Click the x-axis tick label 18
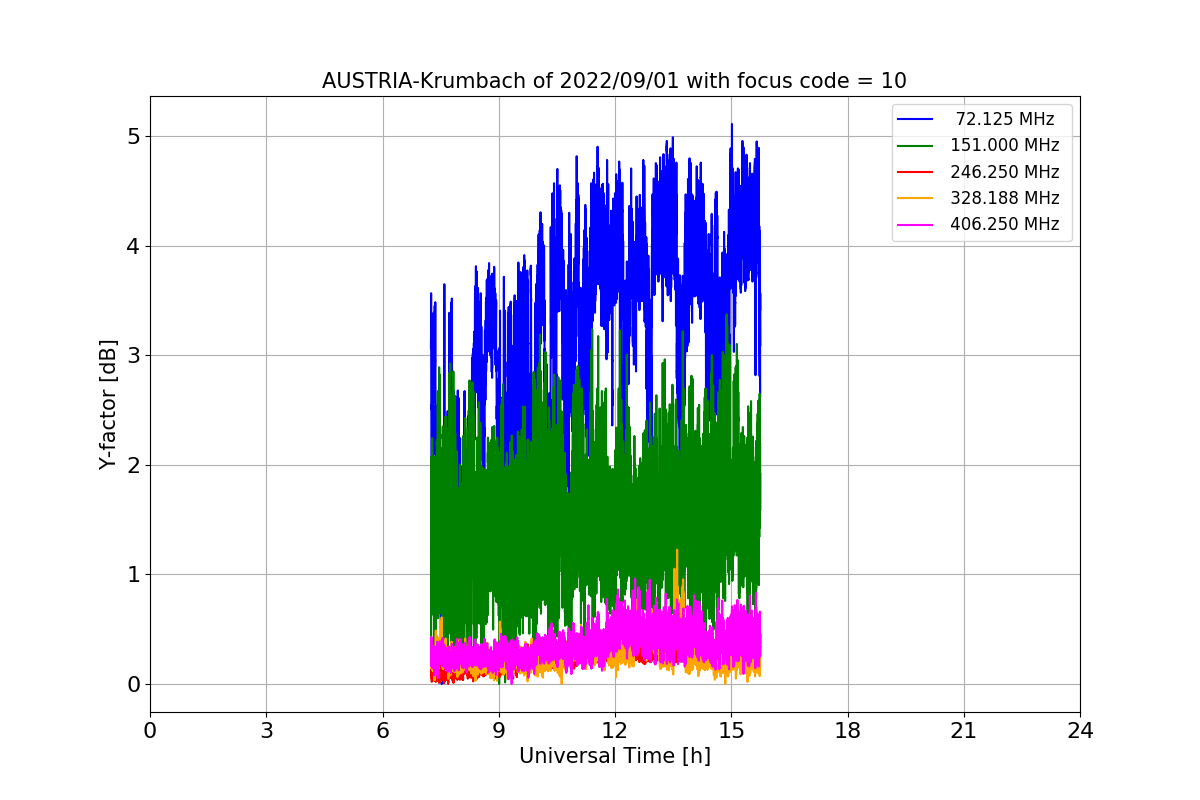The height and width of the screenshot is (800, 1200). (x=848, y=731)
